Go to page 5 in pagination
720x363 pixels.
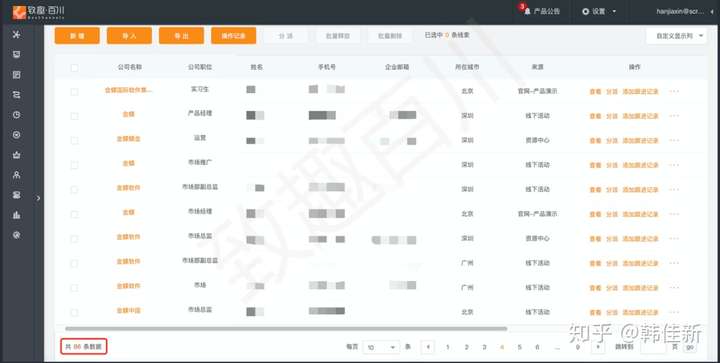pos(519,347)
